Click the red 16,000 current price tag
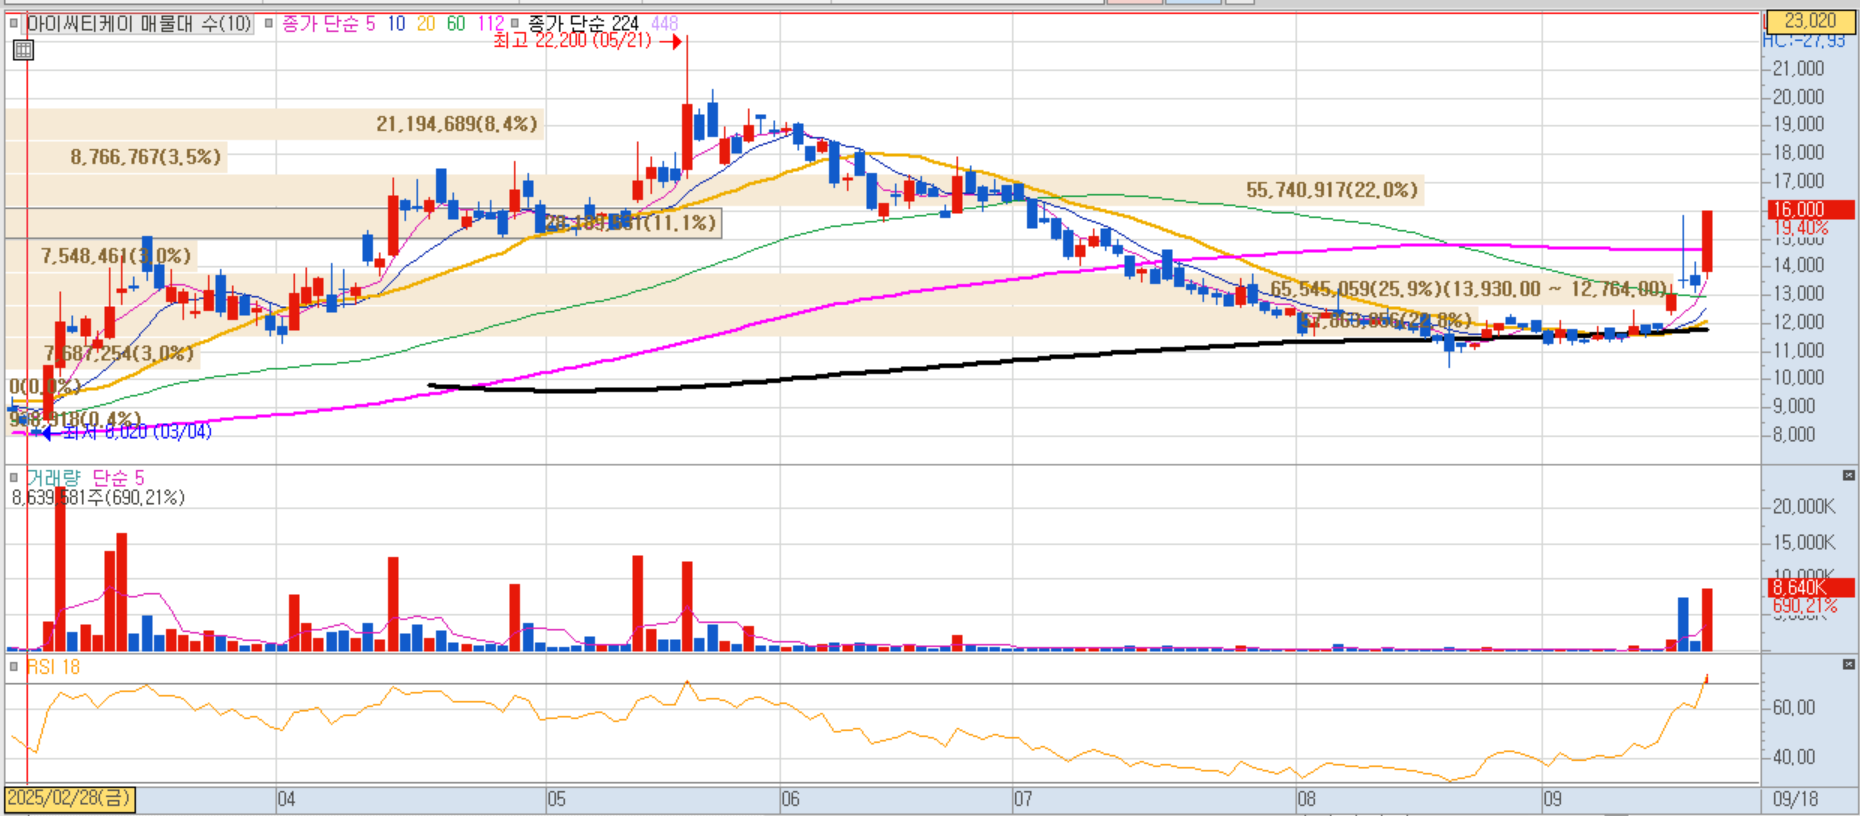The height and width of the screenshot is (816, 1860). tap(1811, 210)
